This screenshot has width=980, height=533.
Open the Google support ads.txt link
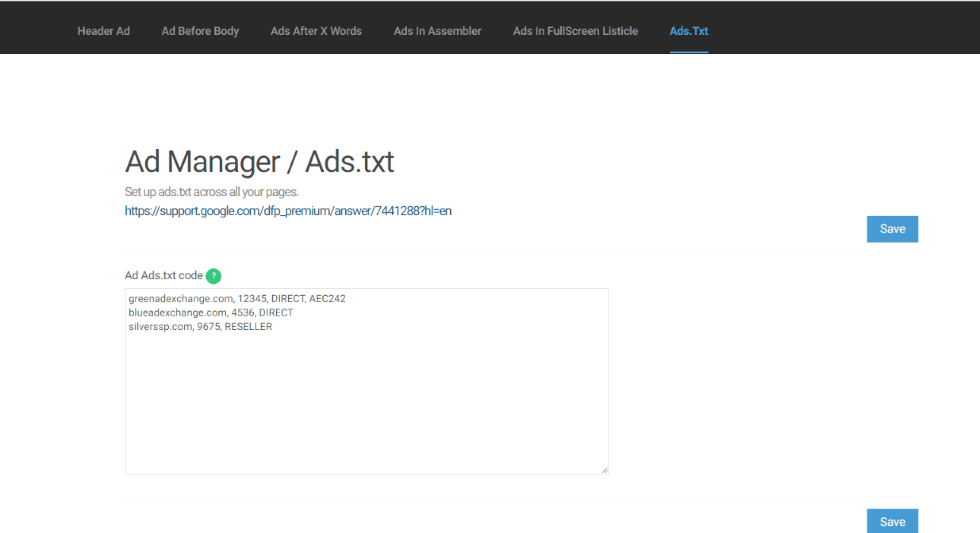[x=288, y=211]
